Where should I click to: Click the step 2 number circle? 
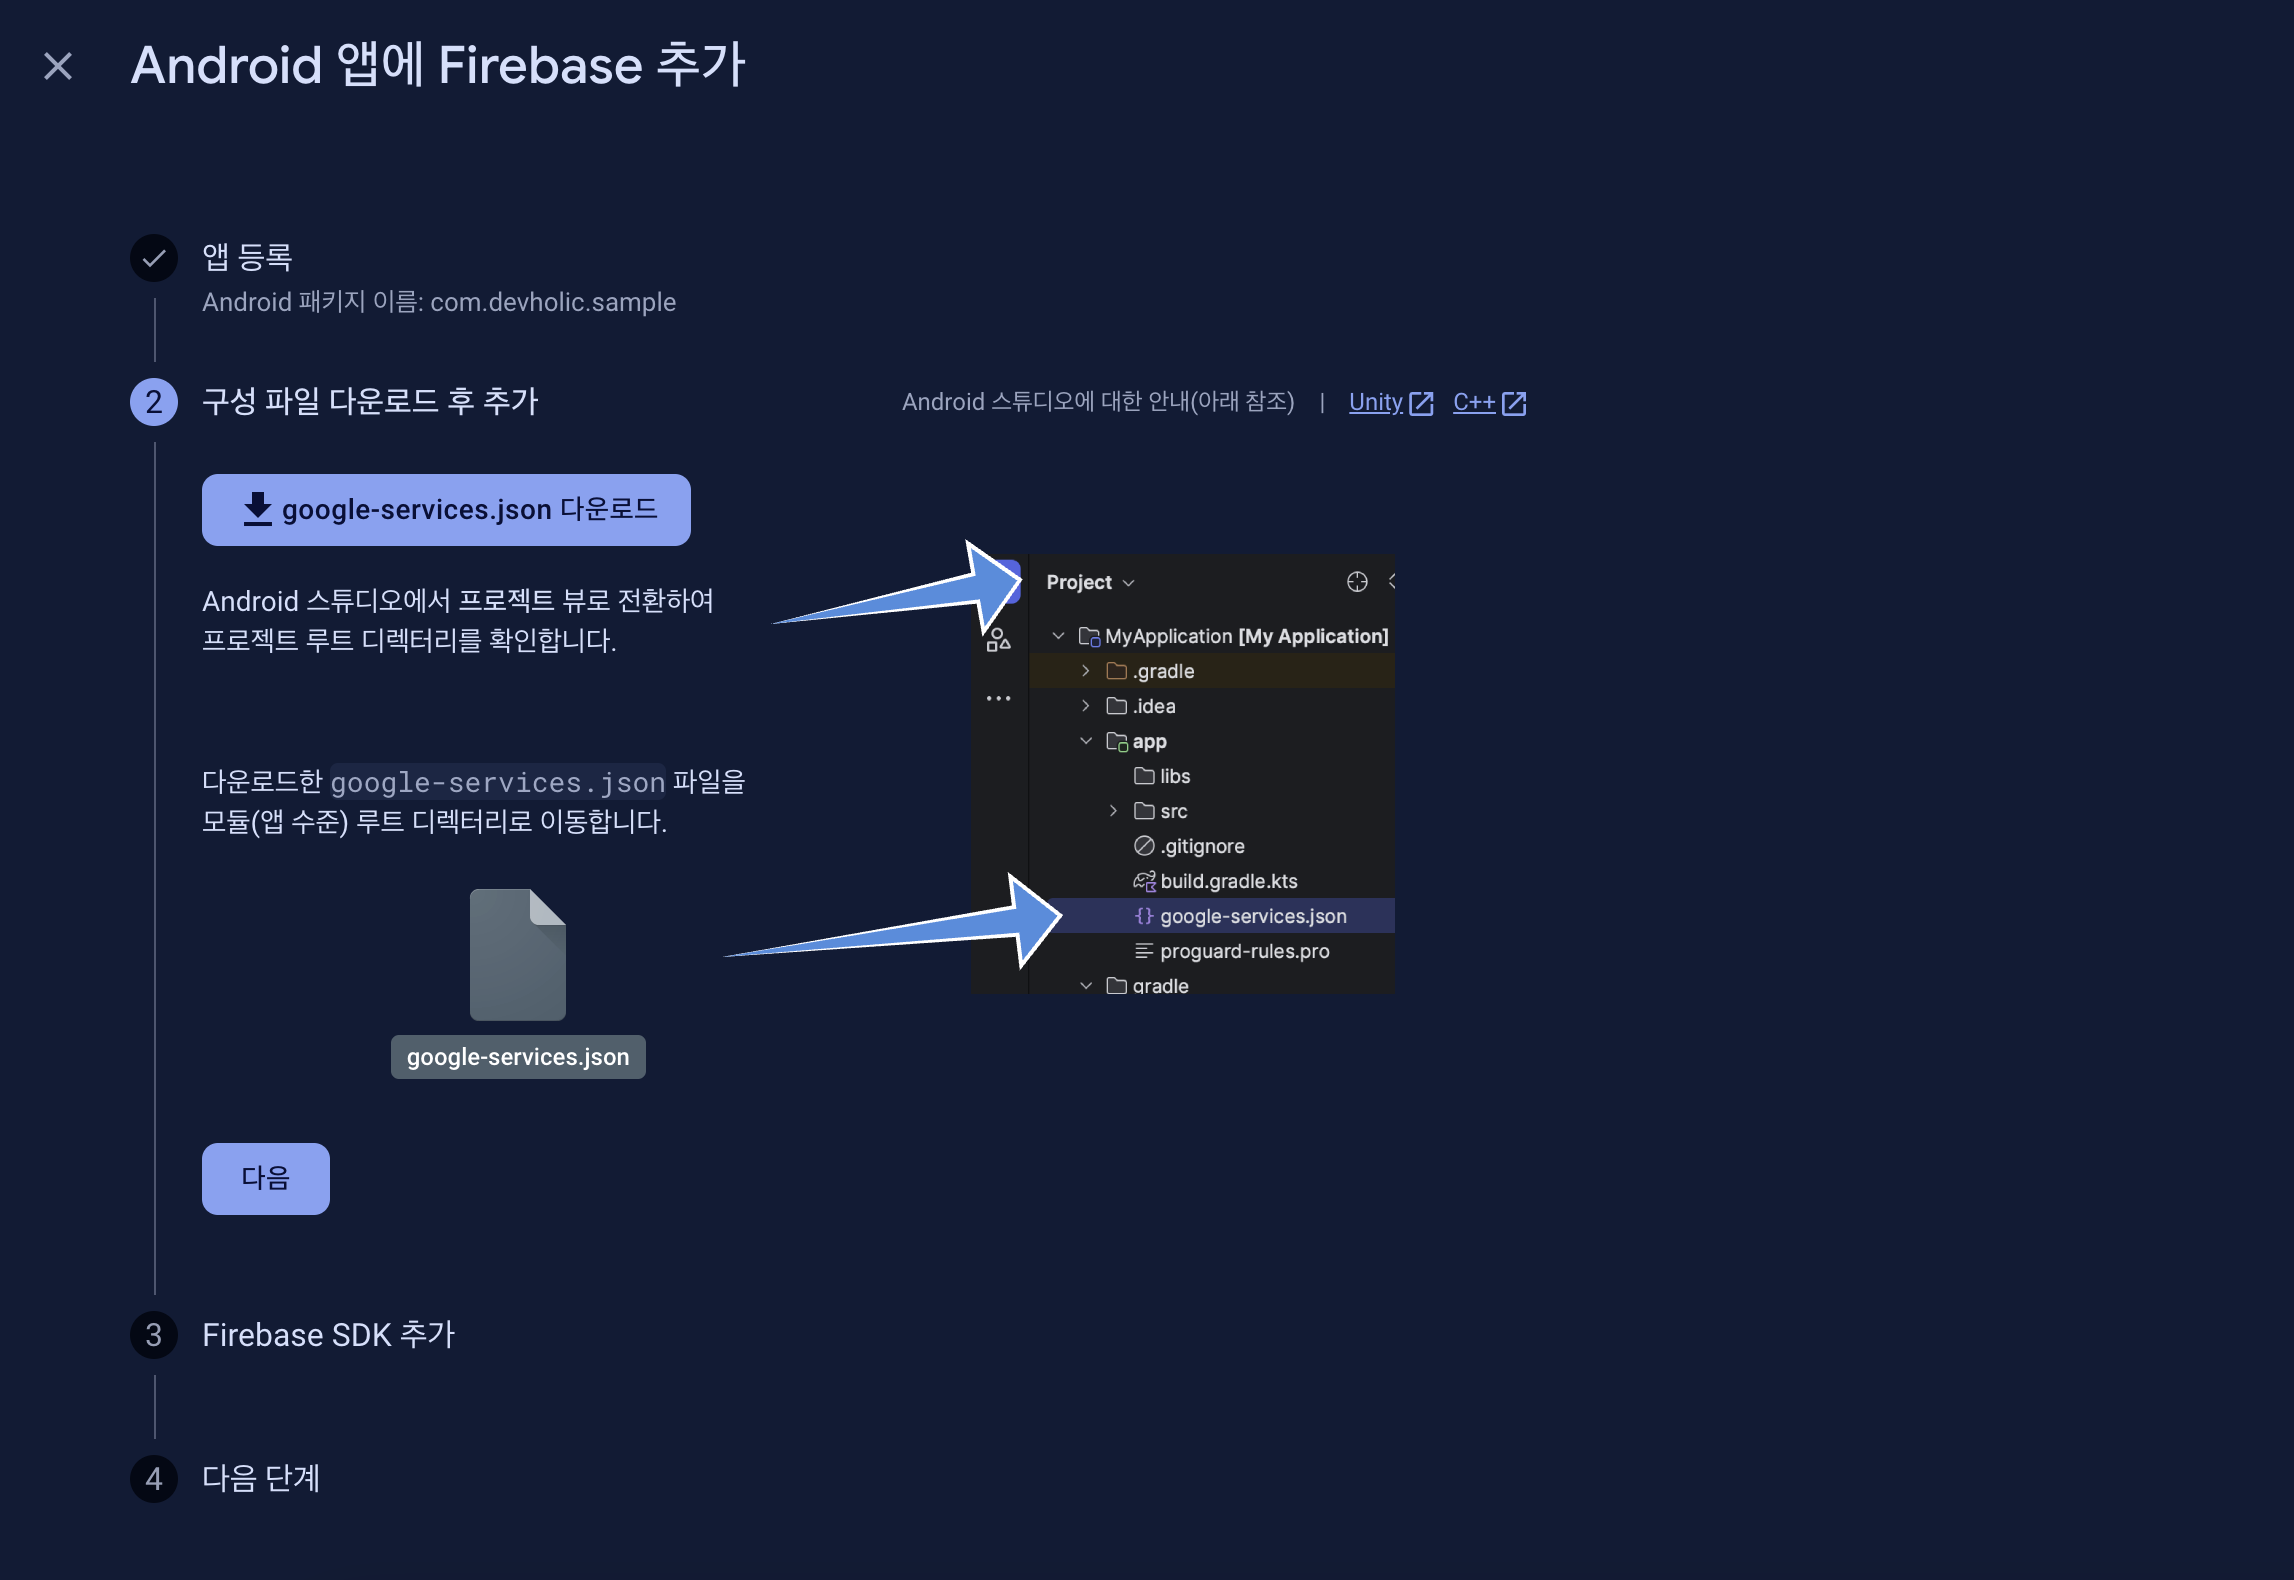[154, 402]
